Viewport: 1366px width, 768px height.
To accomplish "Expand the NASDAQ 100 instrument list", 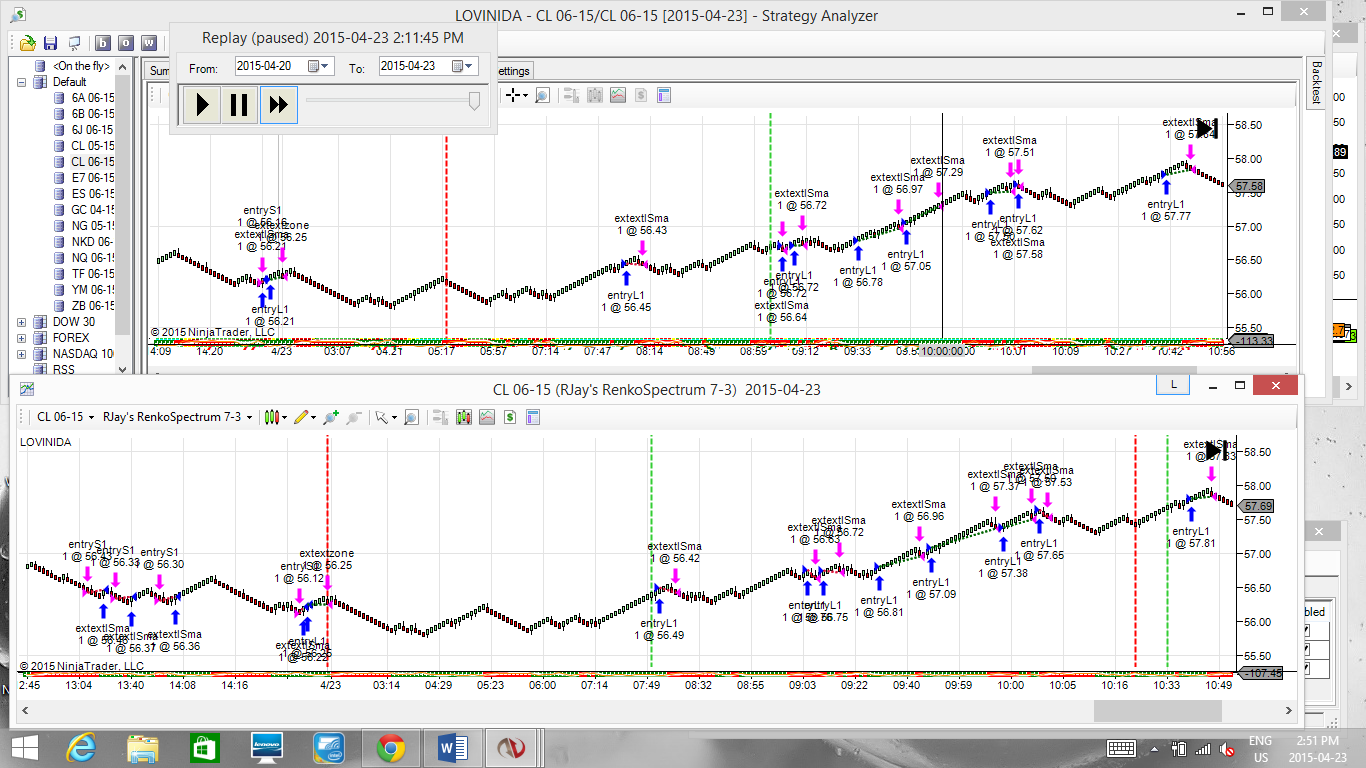I will click(22, 354).
